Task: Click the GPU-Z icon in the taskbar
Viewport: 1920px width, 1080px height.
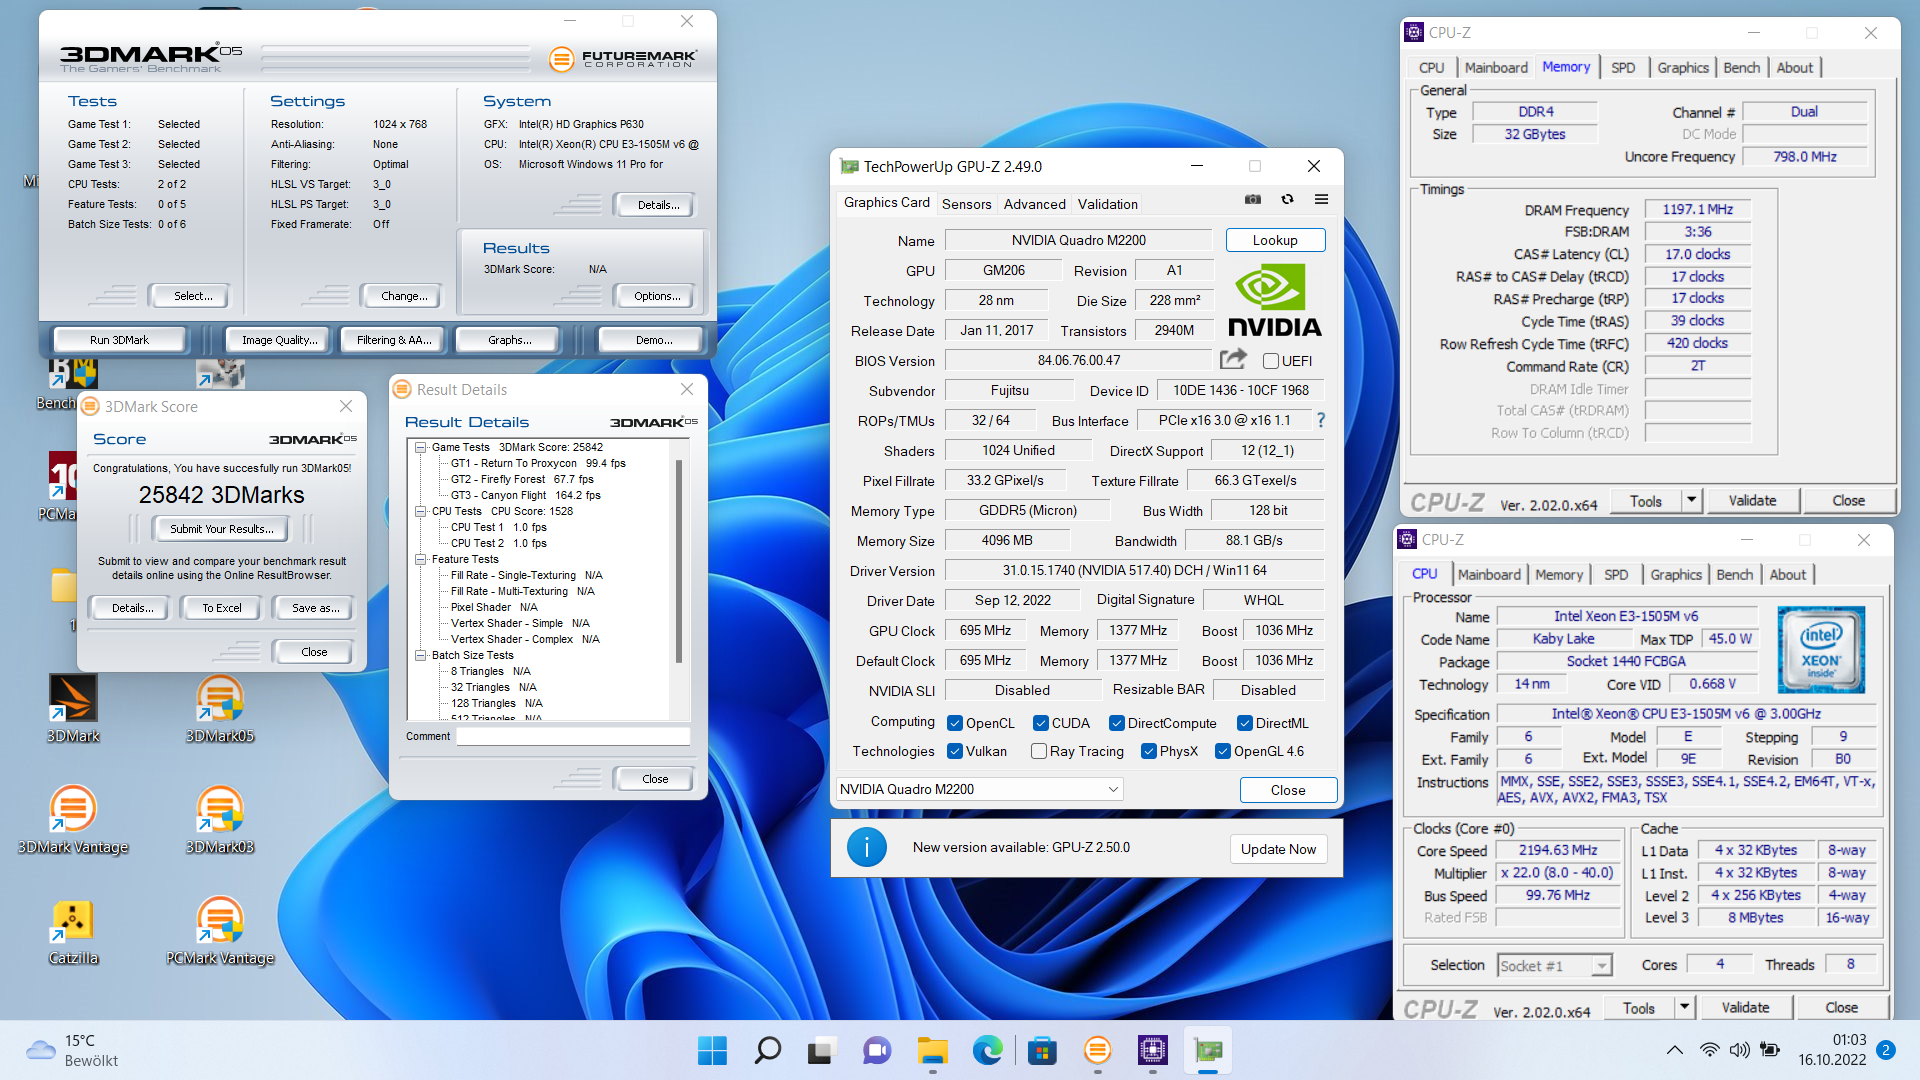Action: (x=1208, y=1050)
